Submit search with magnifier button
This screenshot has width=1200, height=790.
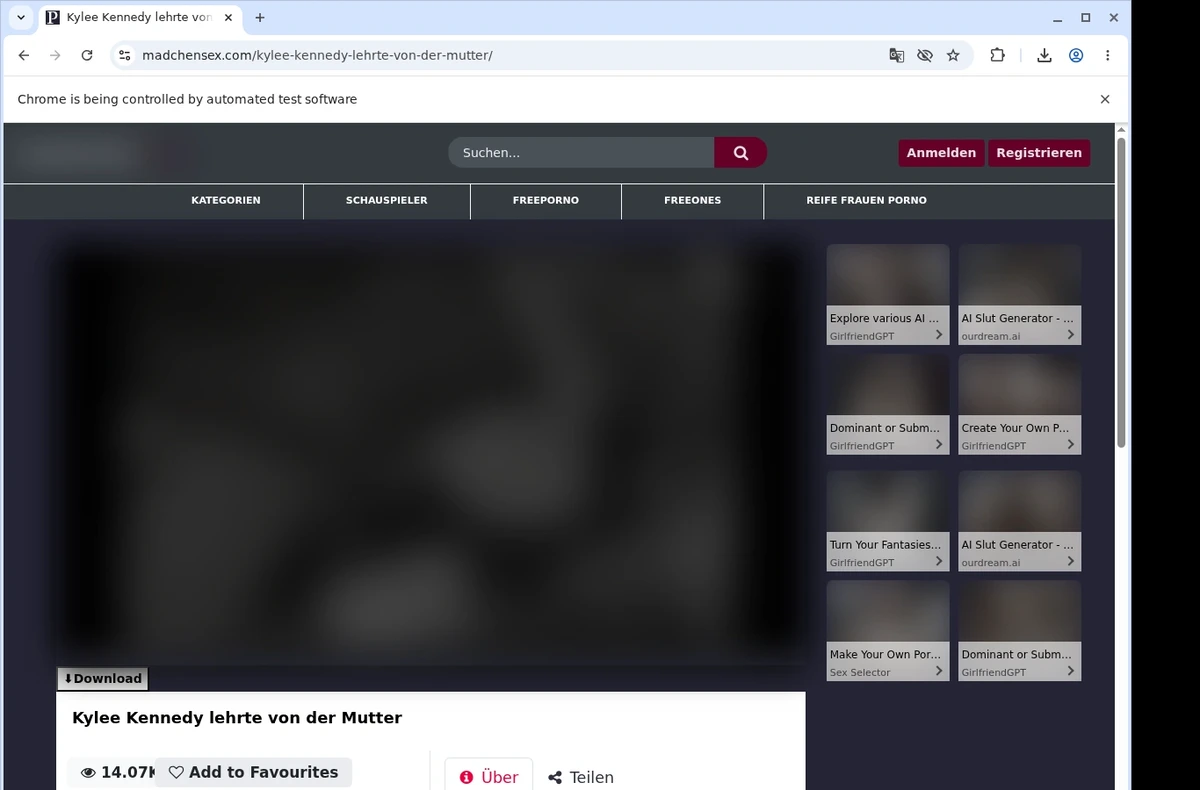point(741,153)
